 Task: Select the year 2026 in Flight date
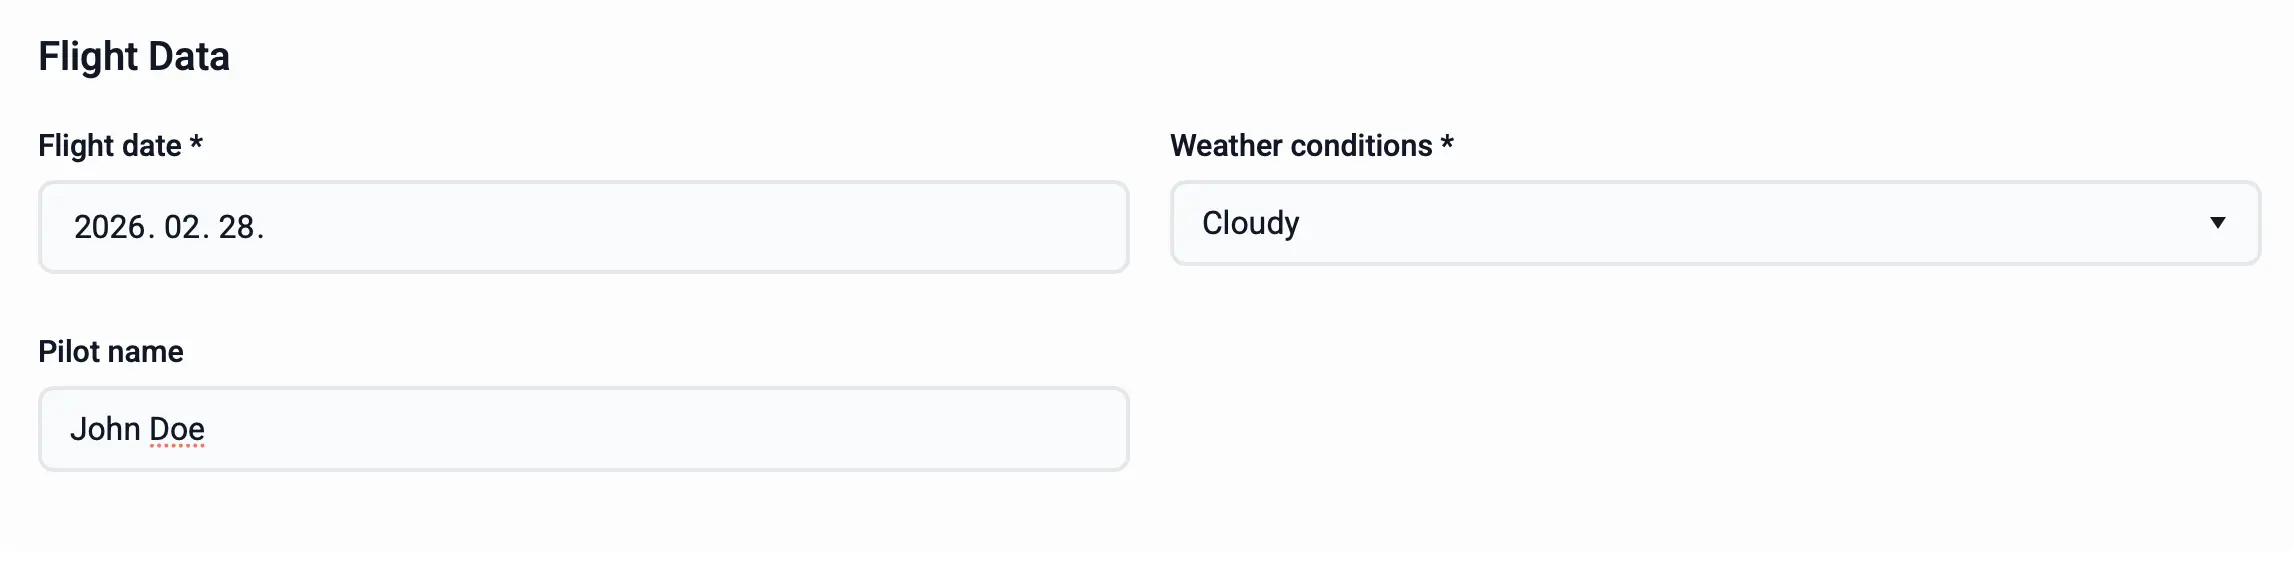(x=109, y=228)
